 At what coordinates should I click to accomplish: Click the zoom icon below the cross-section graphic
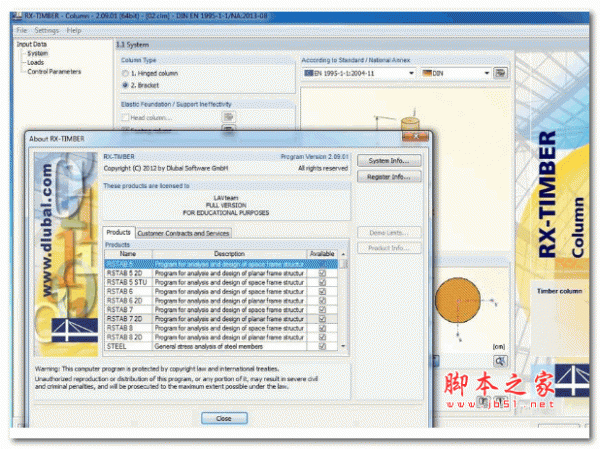click(x=500, y=360)
